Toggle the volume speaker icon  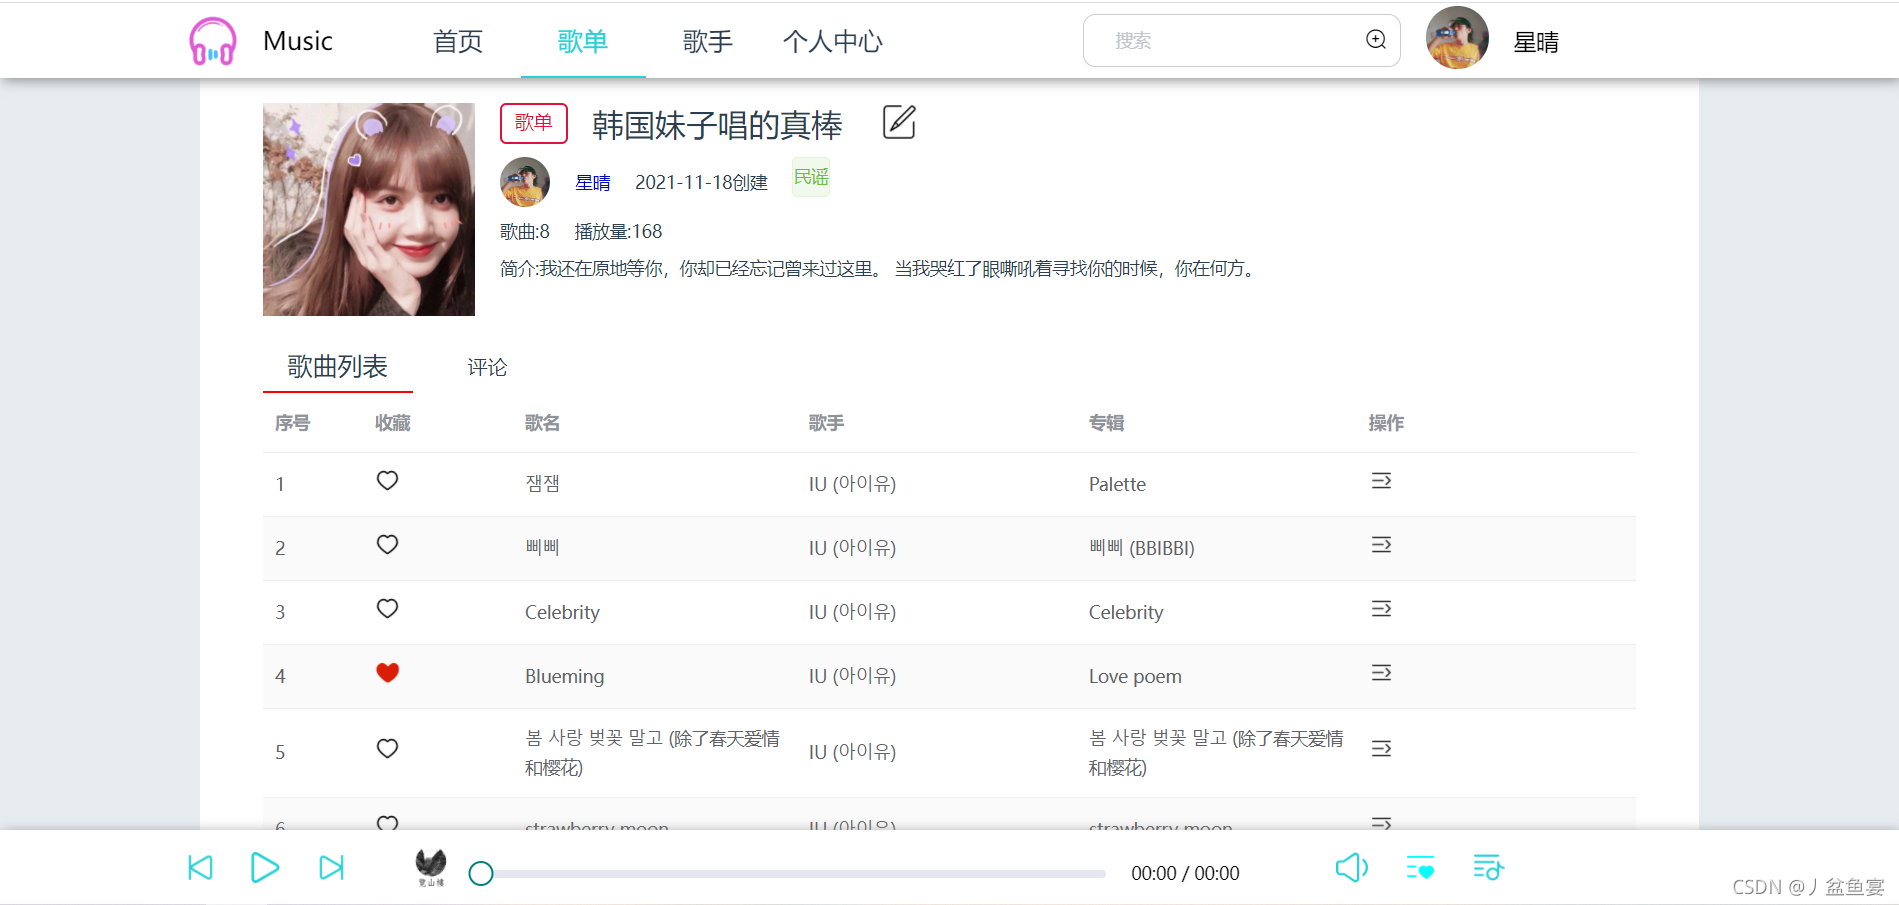(1352, 868)
